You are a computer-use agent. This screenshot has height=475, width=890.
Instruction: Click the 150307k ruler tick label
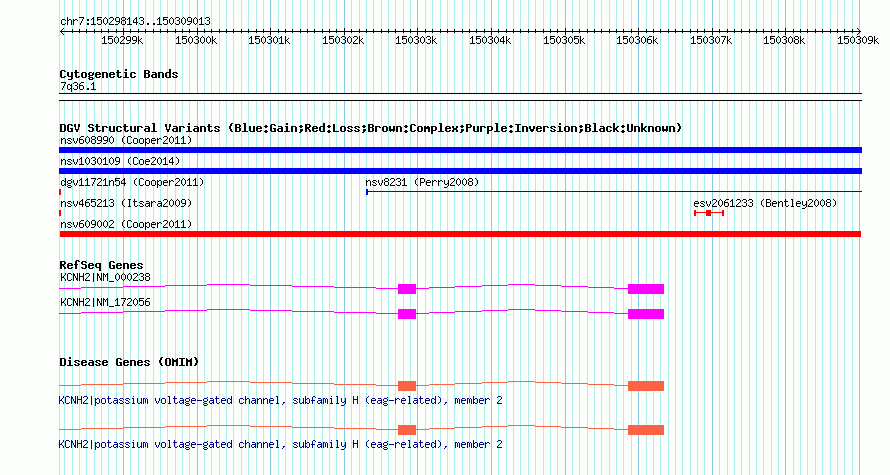[x=711, y=40]
